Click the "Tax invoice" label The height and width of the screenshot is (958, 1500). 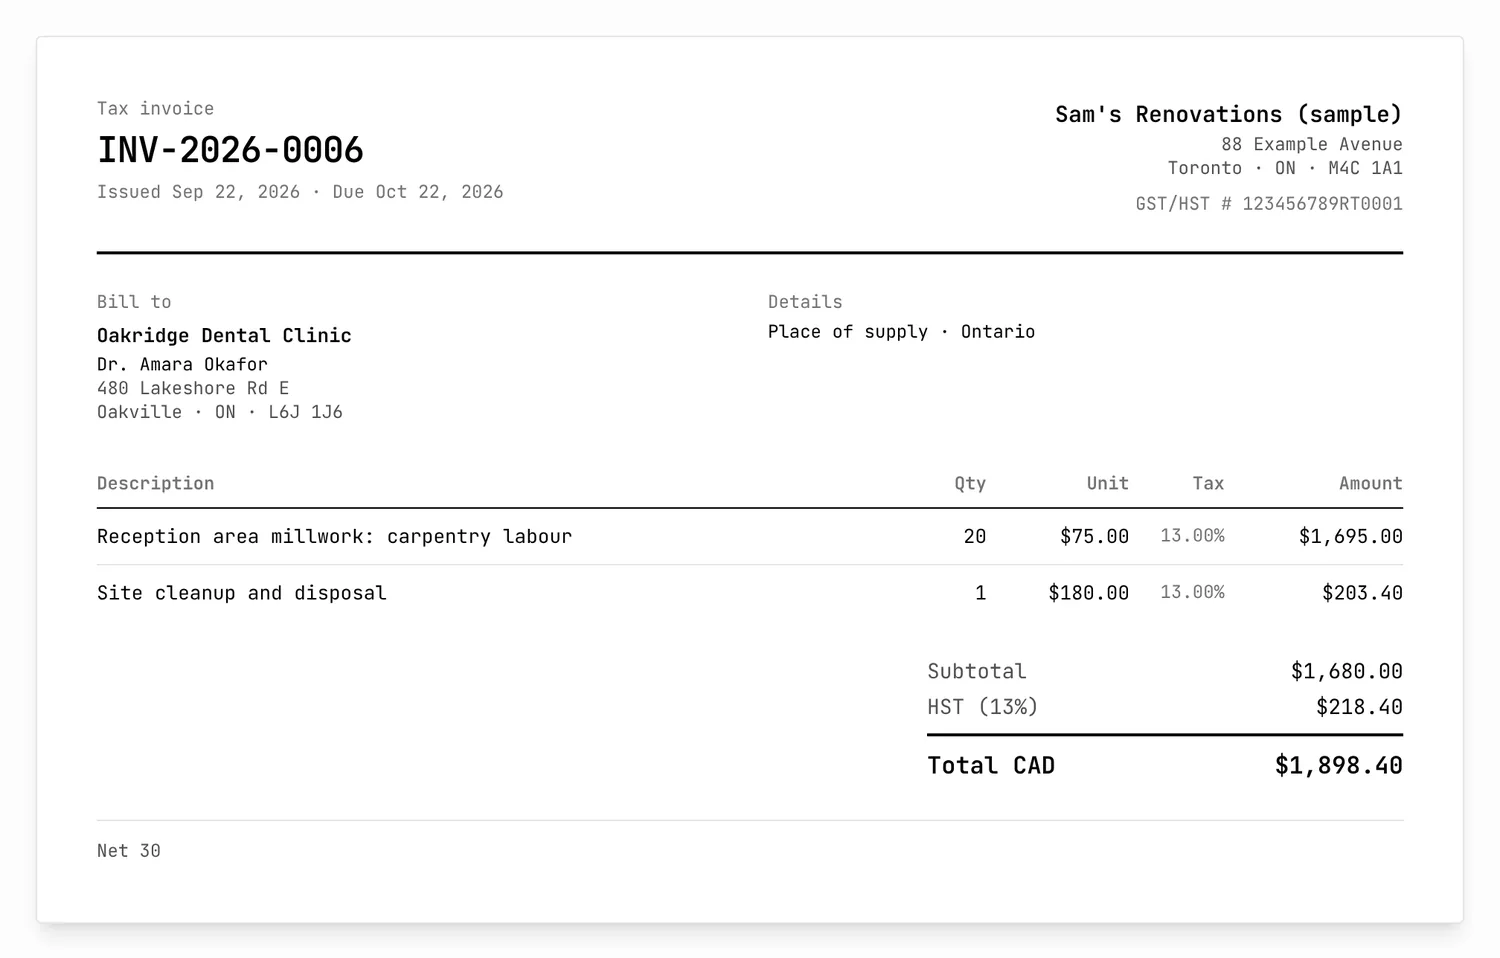155,109
